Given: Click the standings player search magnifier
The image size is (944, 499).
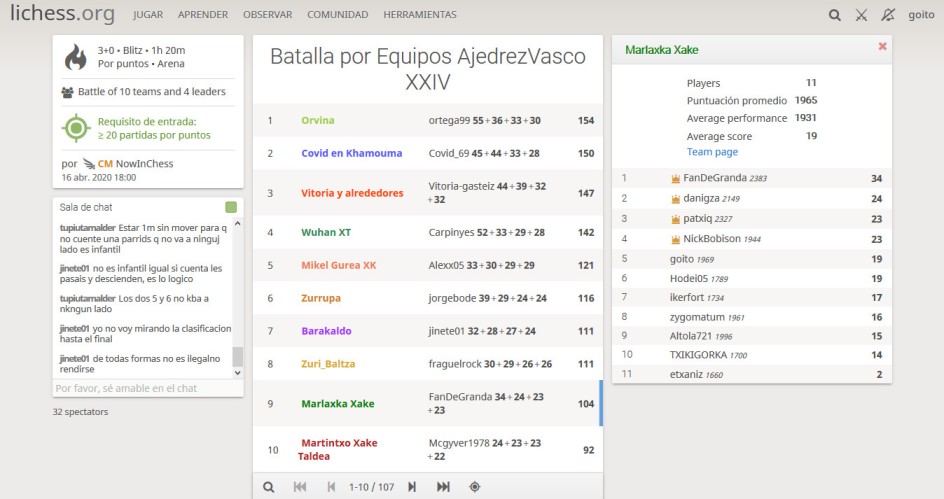Looking at the screenshot, I should tap(268, 487).
